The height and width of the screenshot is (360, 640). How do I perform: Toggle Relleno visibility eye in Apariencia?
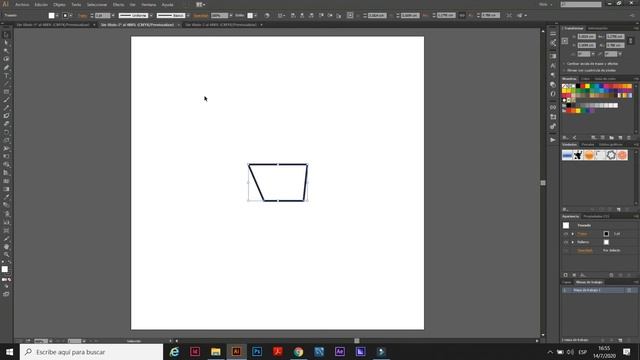click(566, 242)
